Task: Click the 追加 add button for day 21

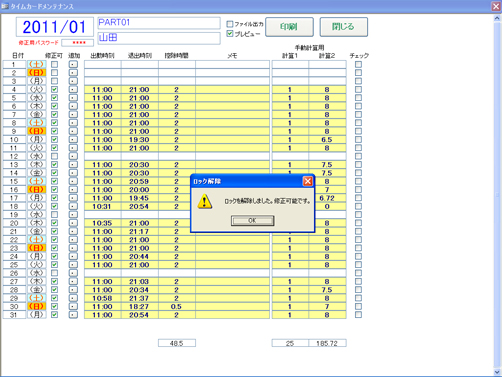Action: [73, 231]
